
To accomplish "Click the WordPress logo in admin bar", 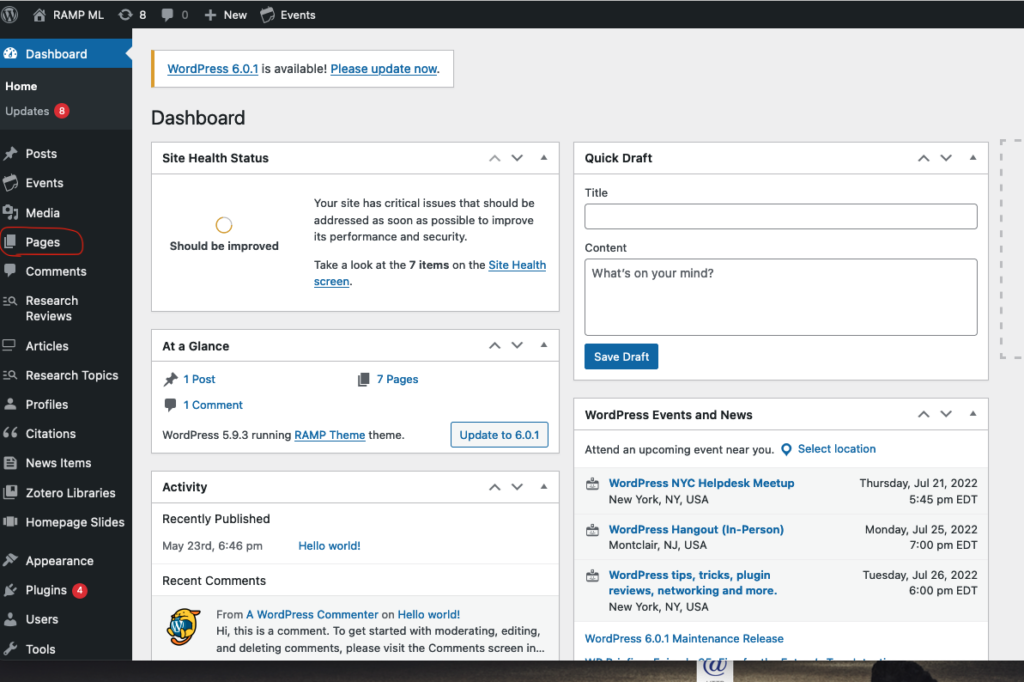I will tap(9, 14).
